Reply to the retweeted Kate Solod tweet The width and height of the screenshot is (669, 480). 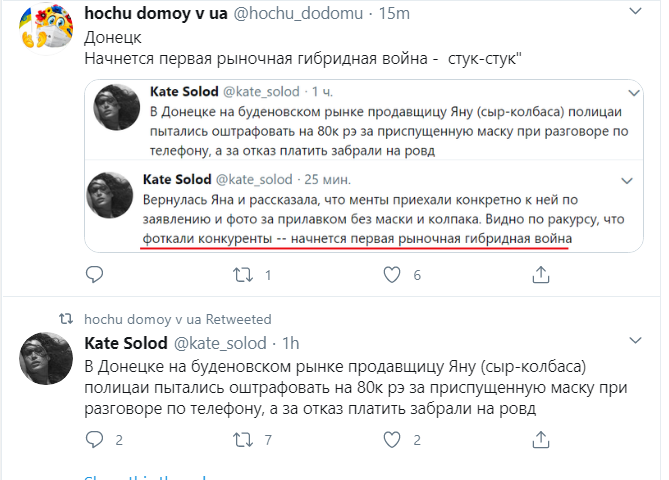point(95,439)
